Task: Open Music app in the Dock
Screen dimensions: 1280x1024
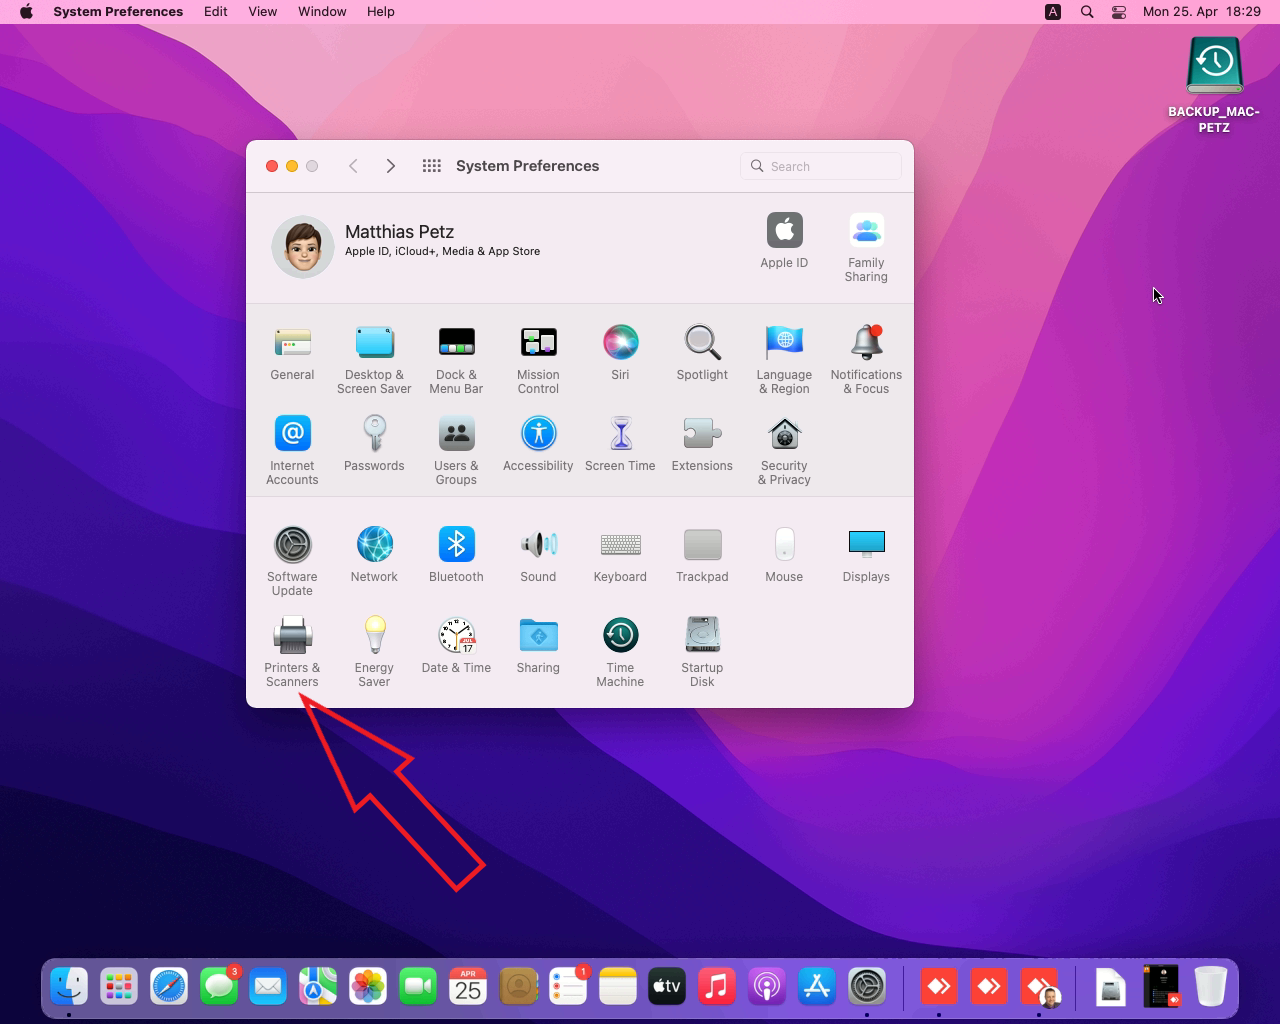Action: 717,987
